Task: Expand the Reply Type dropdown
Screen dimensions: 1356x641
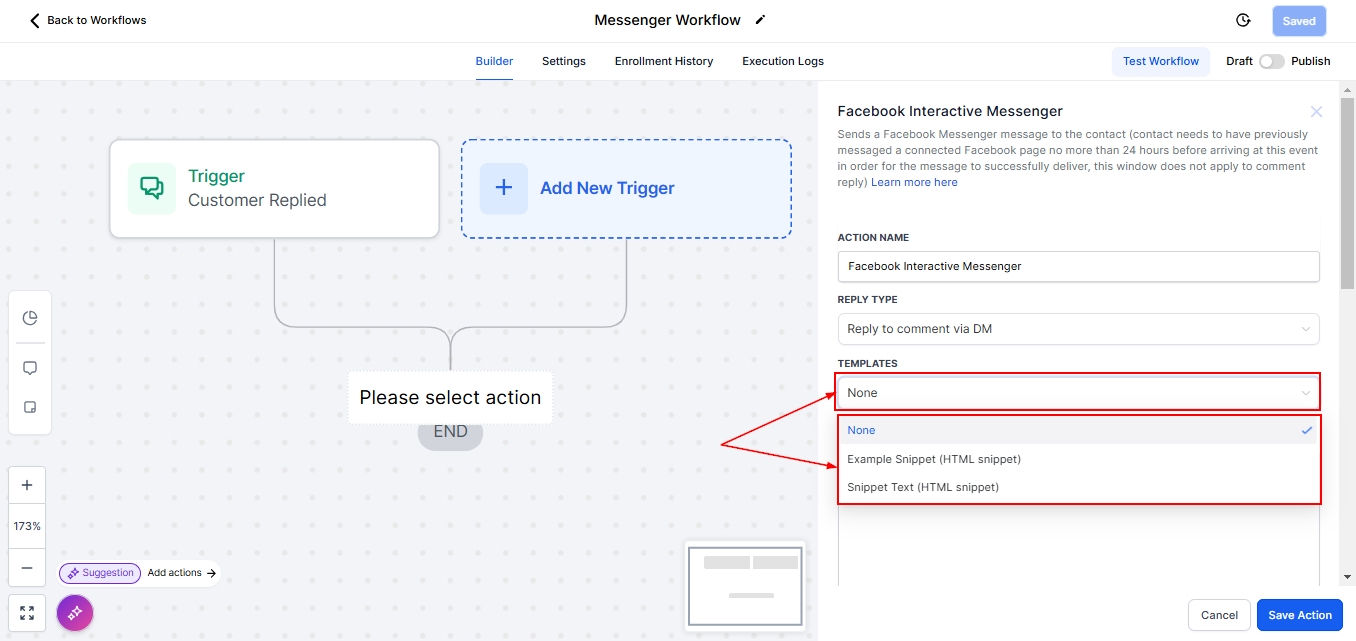Action: coord(1078,329)
